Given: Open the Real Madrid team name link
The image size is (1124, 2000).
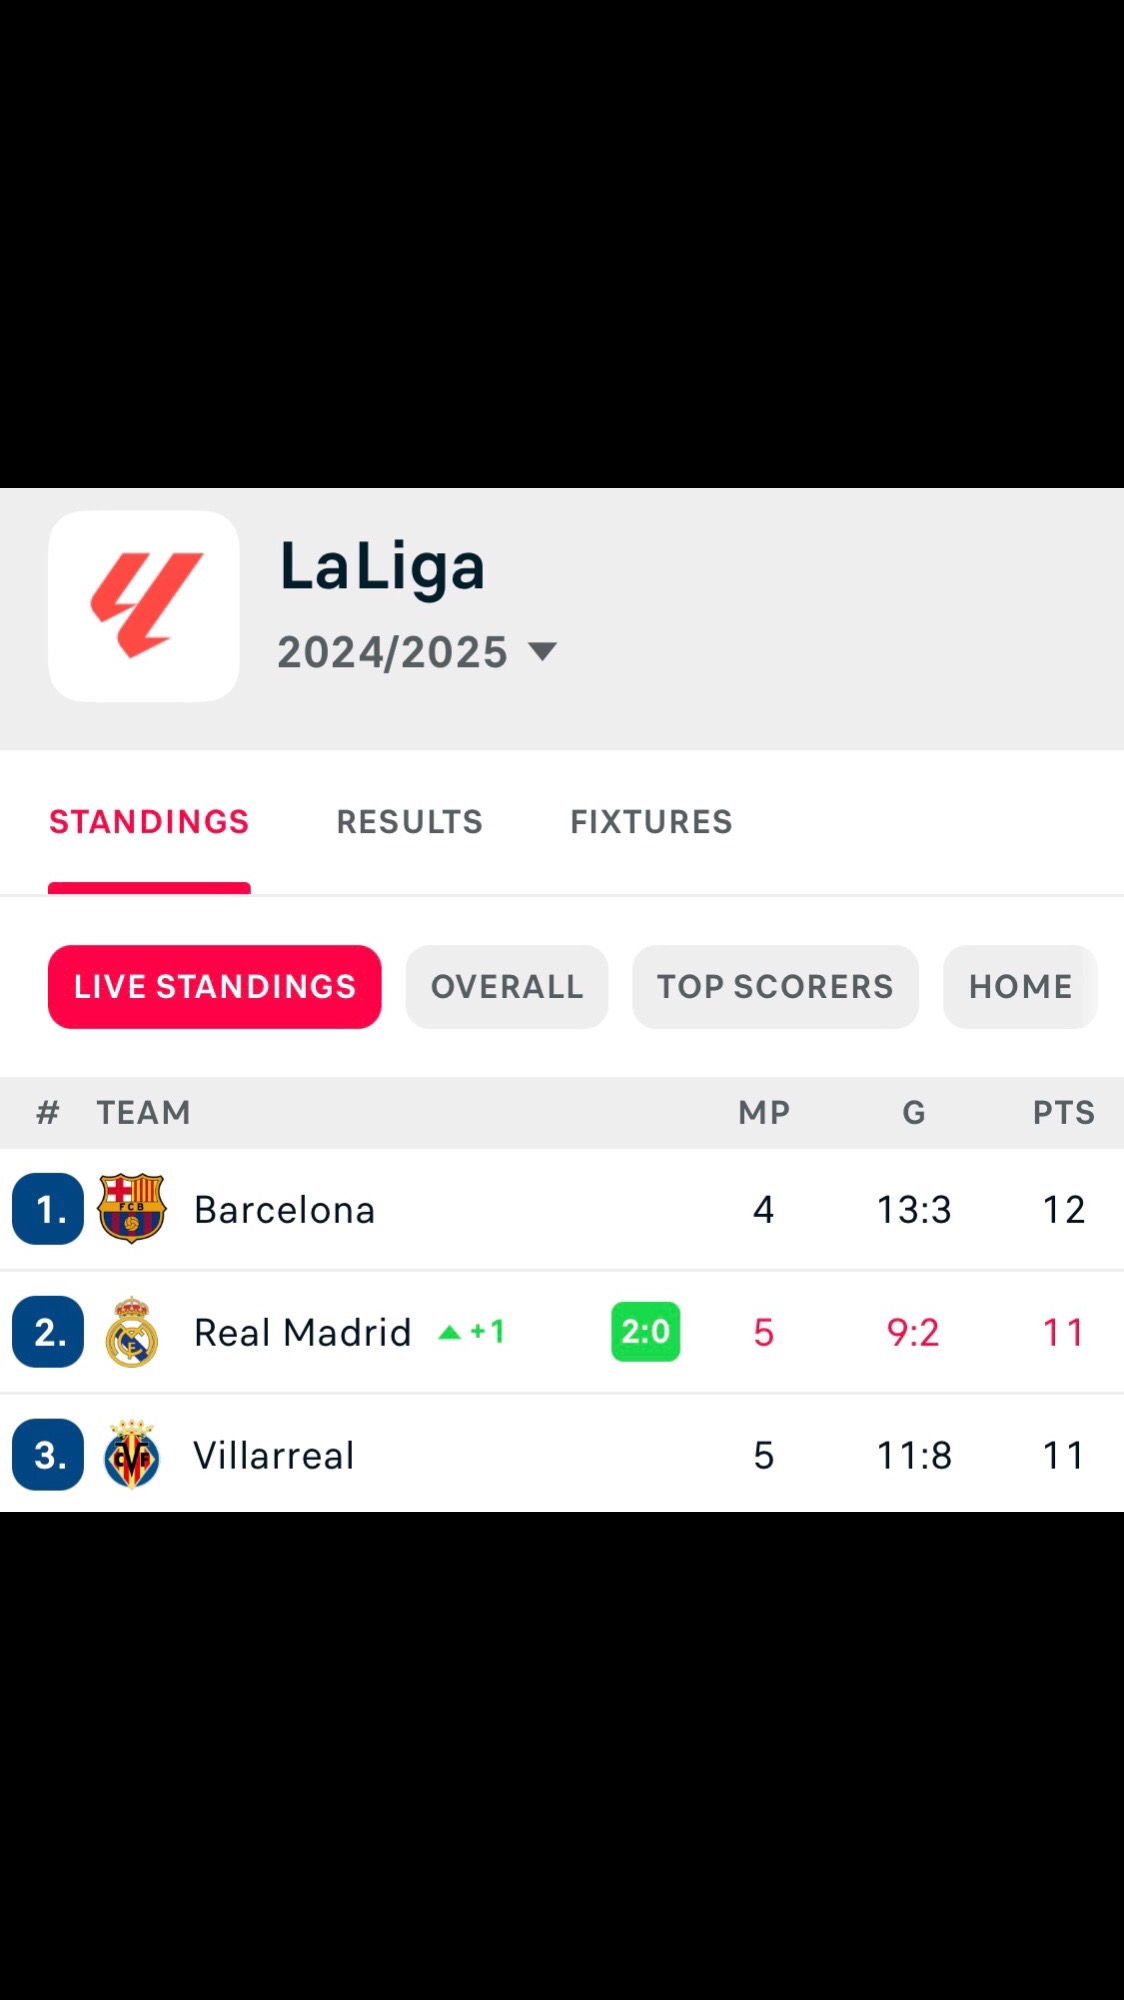Looking at the screenshot, I should click(x=302, y=1333).
